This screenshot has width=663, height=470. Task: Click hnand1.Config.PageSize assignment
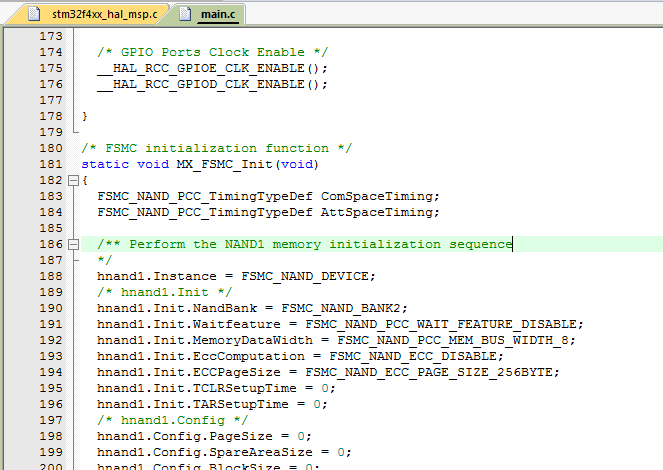204,436
